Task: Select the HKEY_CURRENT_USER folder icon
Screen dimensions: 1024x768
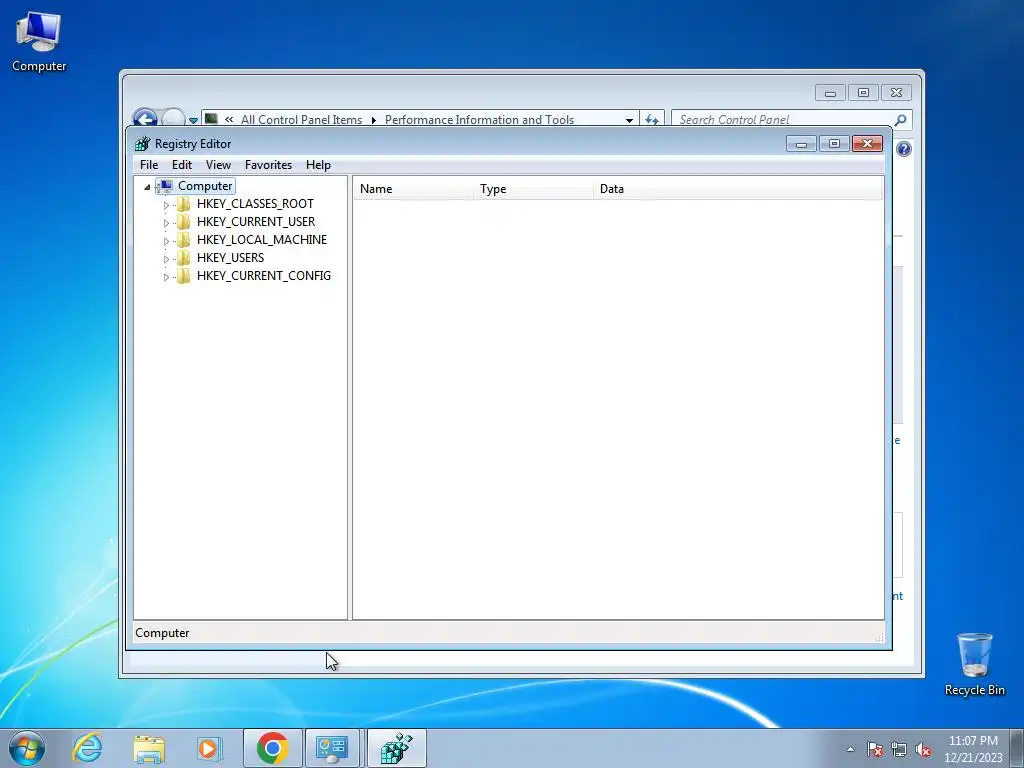Action: [184, 222]
